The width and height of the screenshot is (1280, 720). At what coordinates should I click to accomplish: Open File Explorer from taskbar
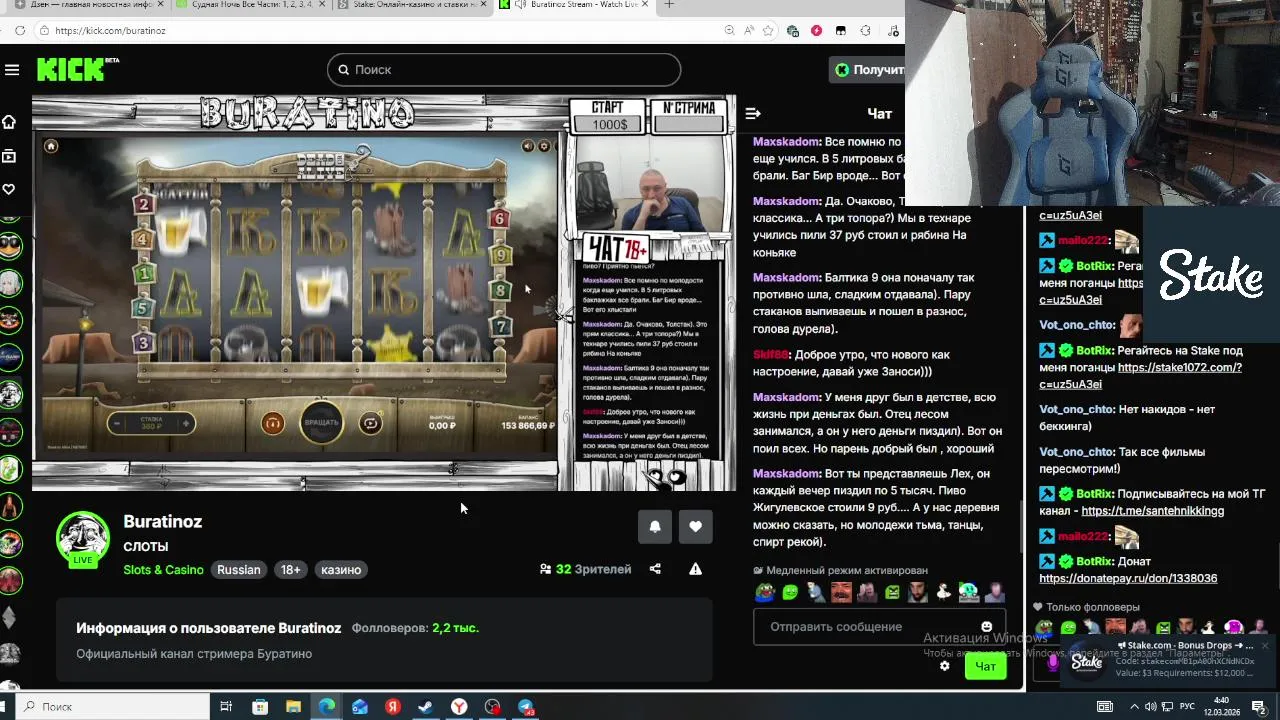tap(293, 707)
